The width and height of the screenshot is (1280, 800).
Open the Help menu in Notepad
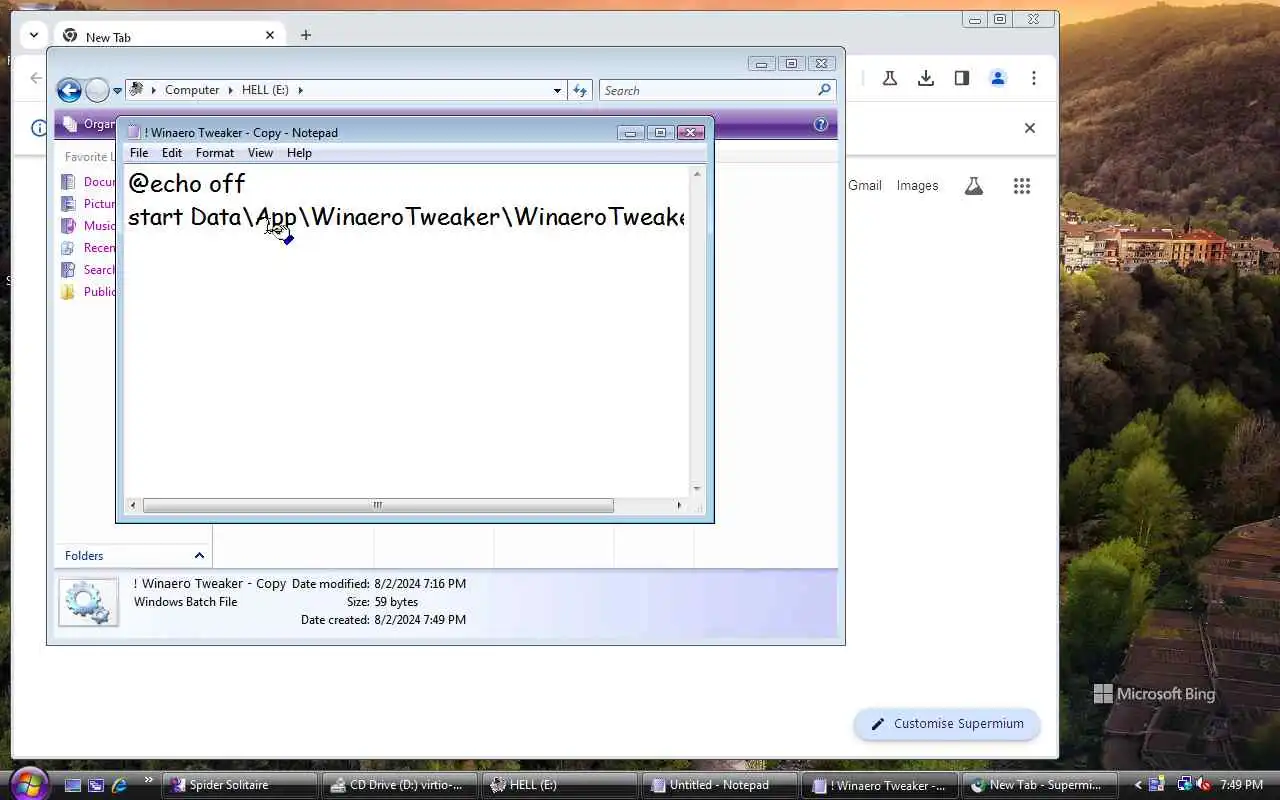(299, 153)
